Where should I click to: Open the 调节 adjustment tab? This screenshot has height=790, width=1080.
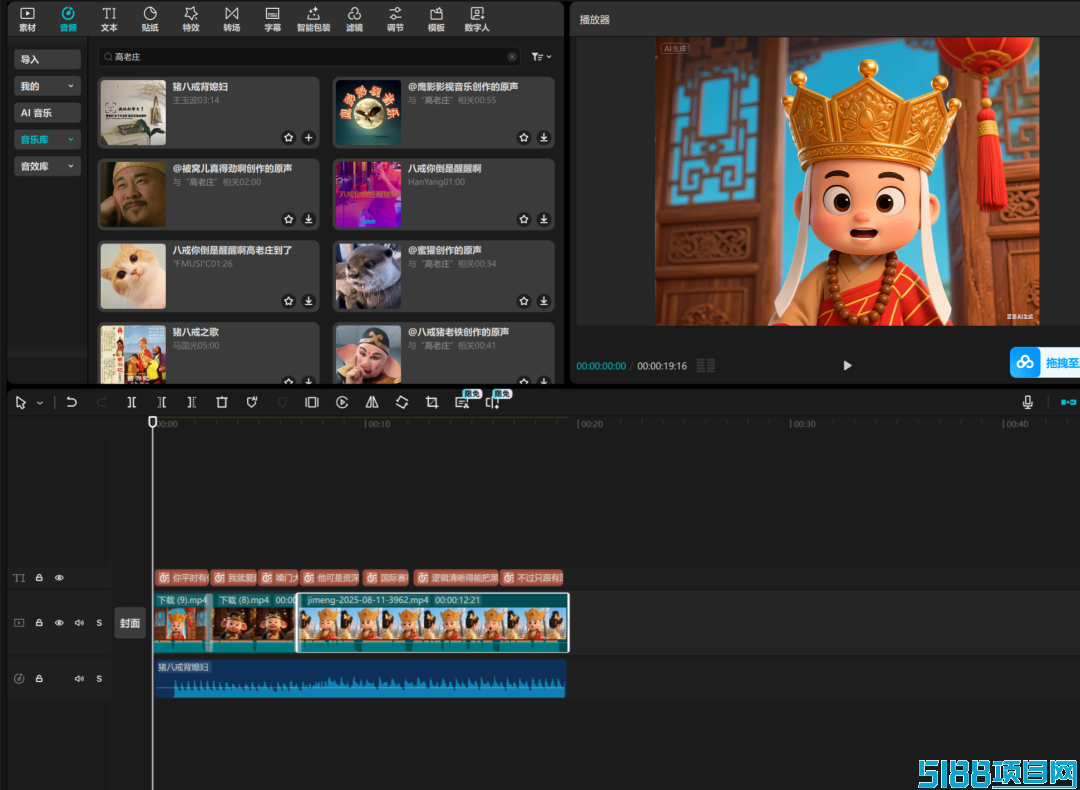click(x=395, y=19)
